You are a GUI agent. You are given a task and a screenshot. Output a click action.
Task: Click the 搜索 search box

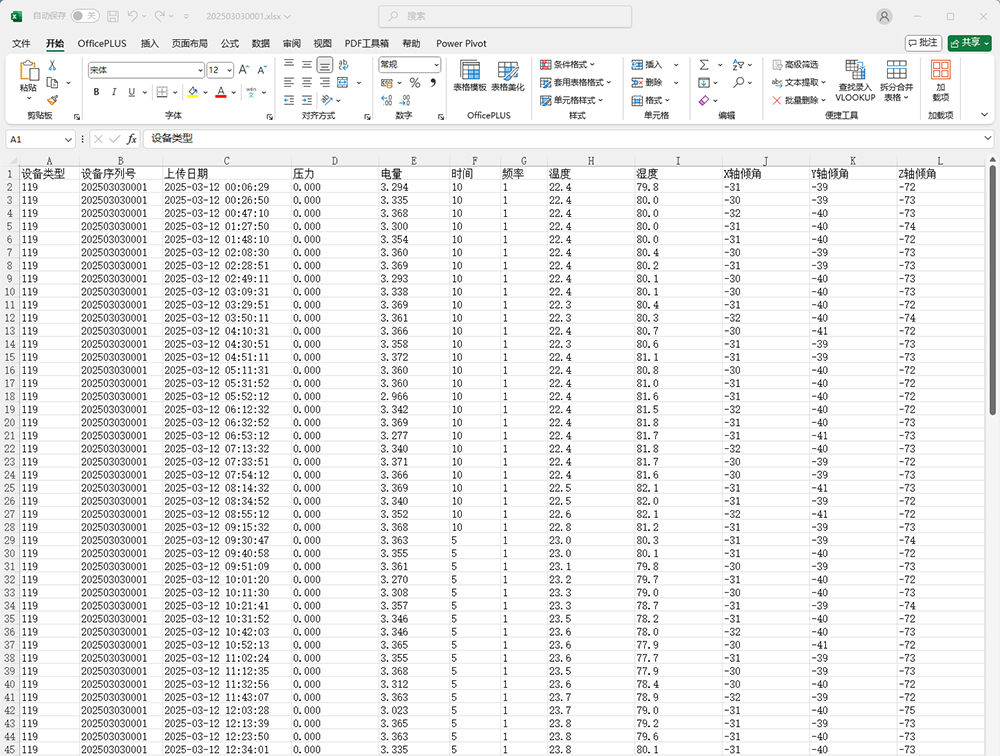pyautogui.click(x=505, y=16)
